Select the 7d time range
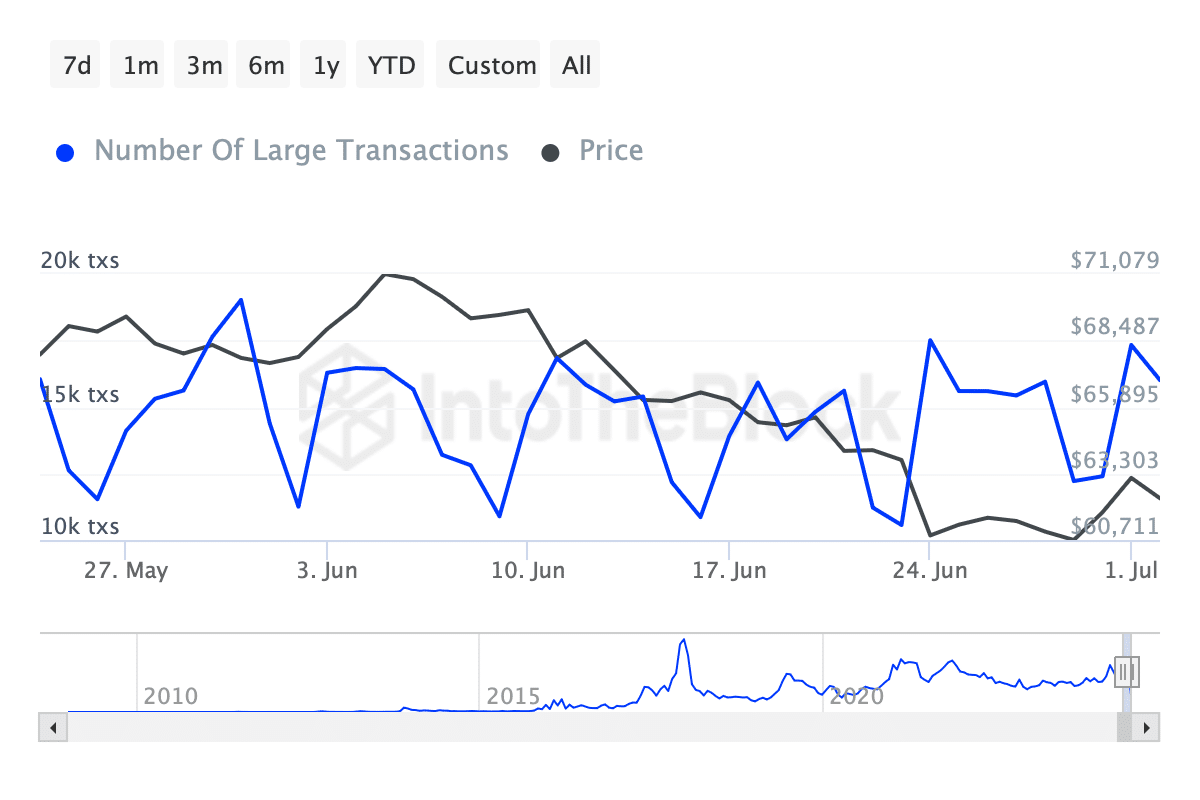This screenshot has height=800, width=1200. tap(76, 66)
